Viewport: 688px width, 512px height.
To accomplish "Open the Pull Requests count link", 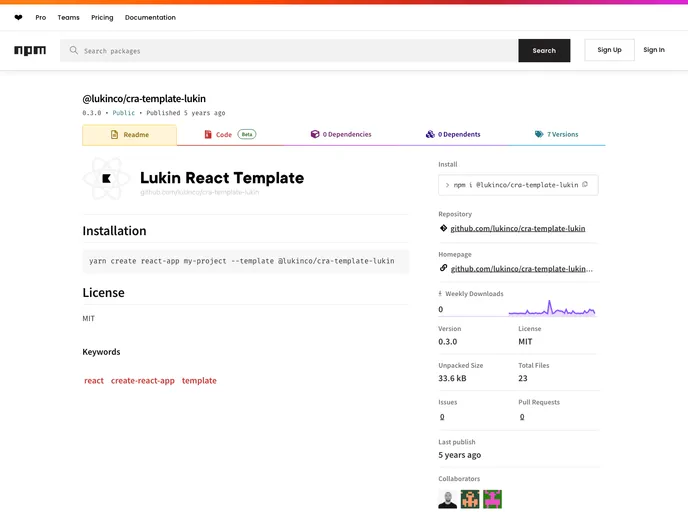I will point(522,417).
